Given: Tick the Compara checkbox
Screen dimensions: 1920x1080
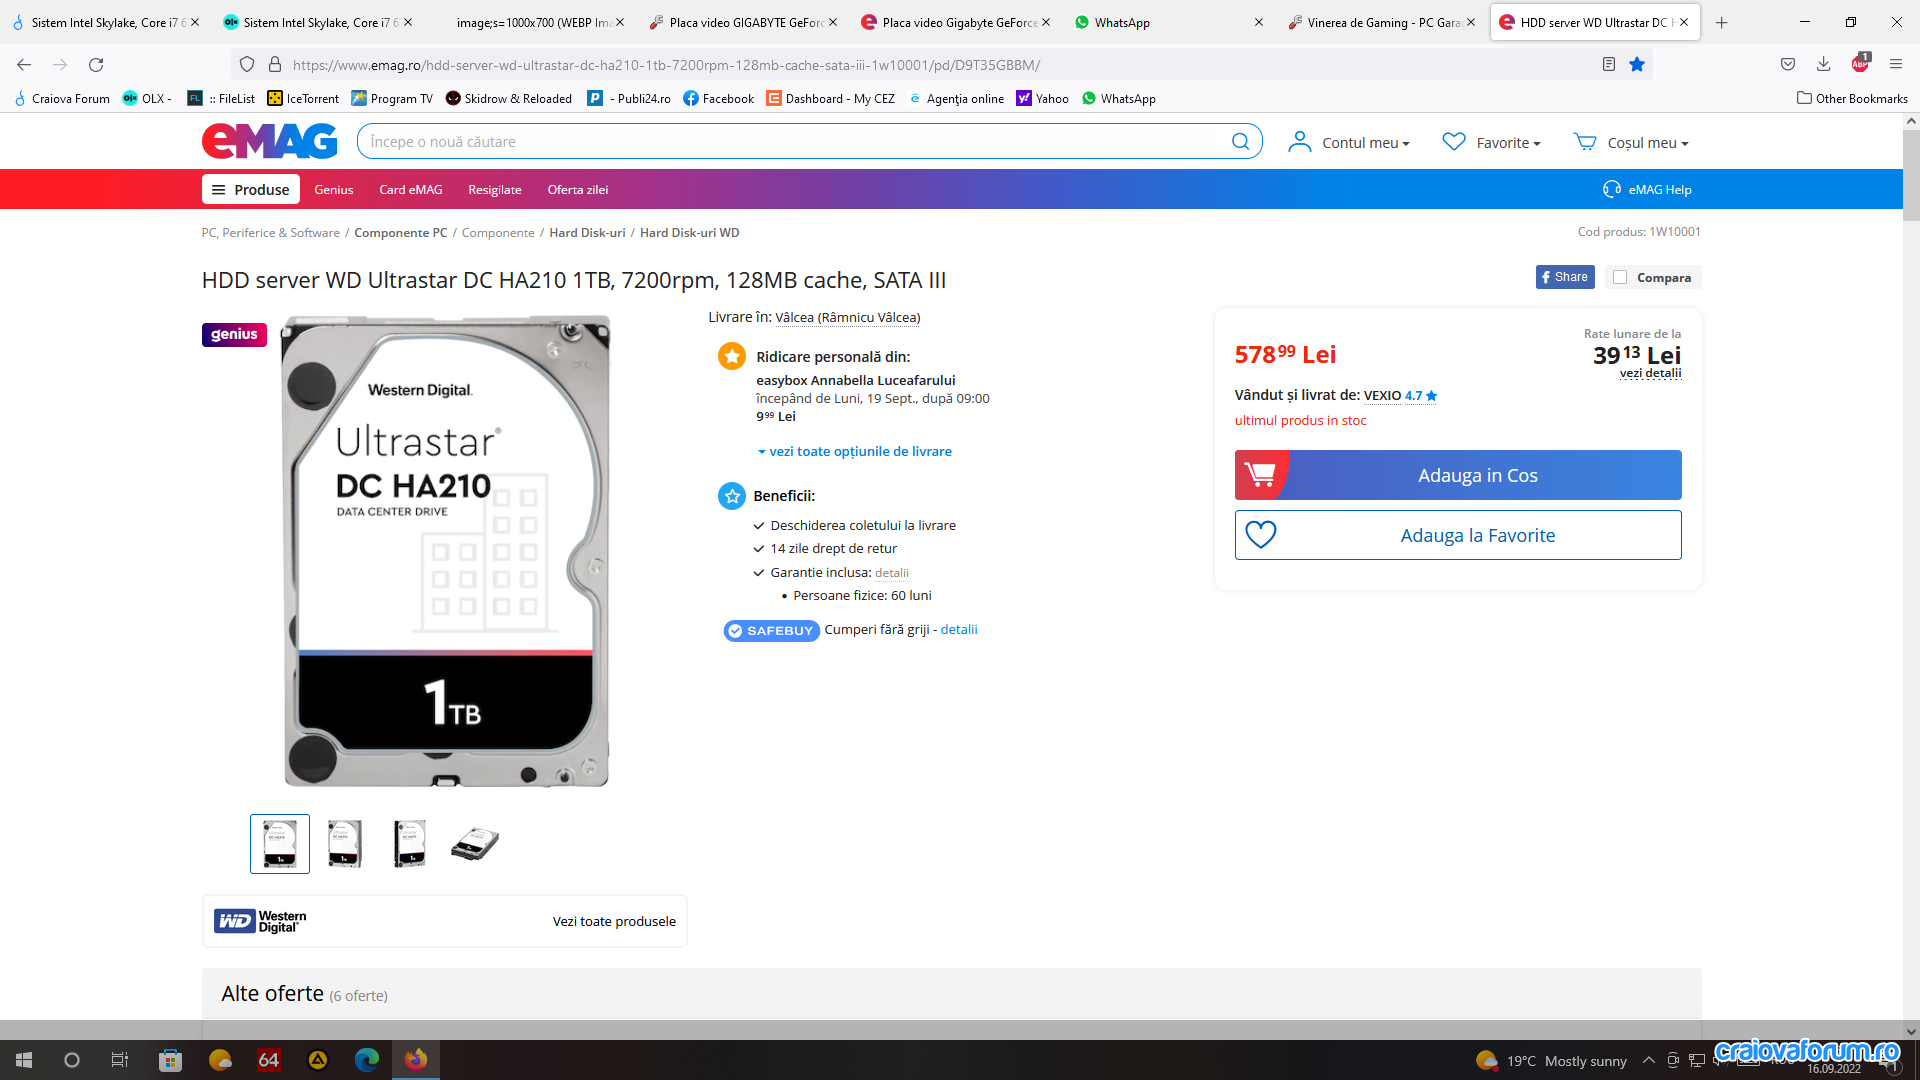Looking at the screenshot, I should pos(1620,278).
